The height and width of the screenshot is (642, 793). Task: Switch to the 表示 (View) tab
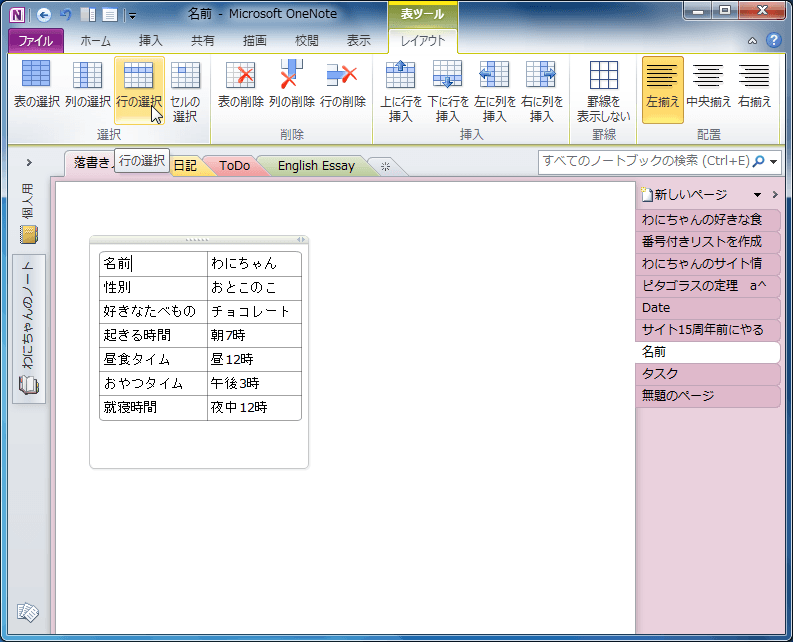(x=359, y=41)
